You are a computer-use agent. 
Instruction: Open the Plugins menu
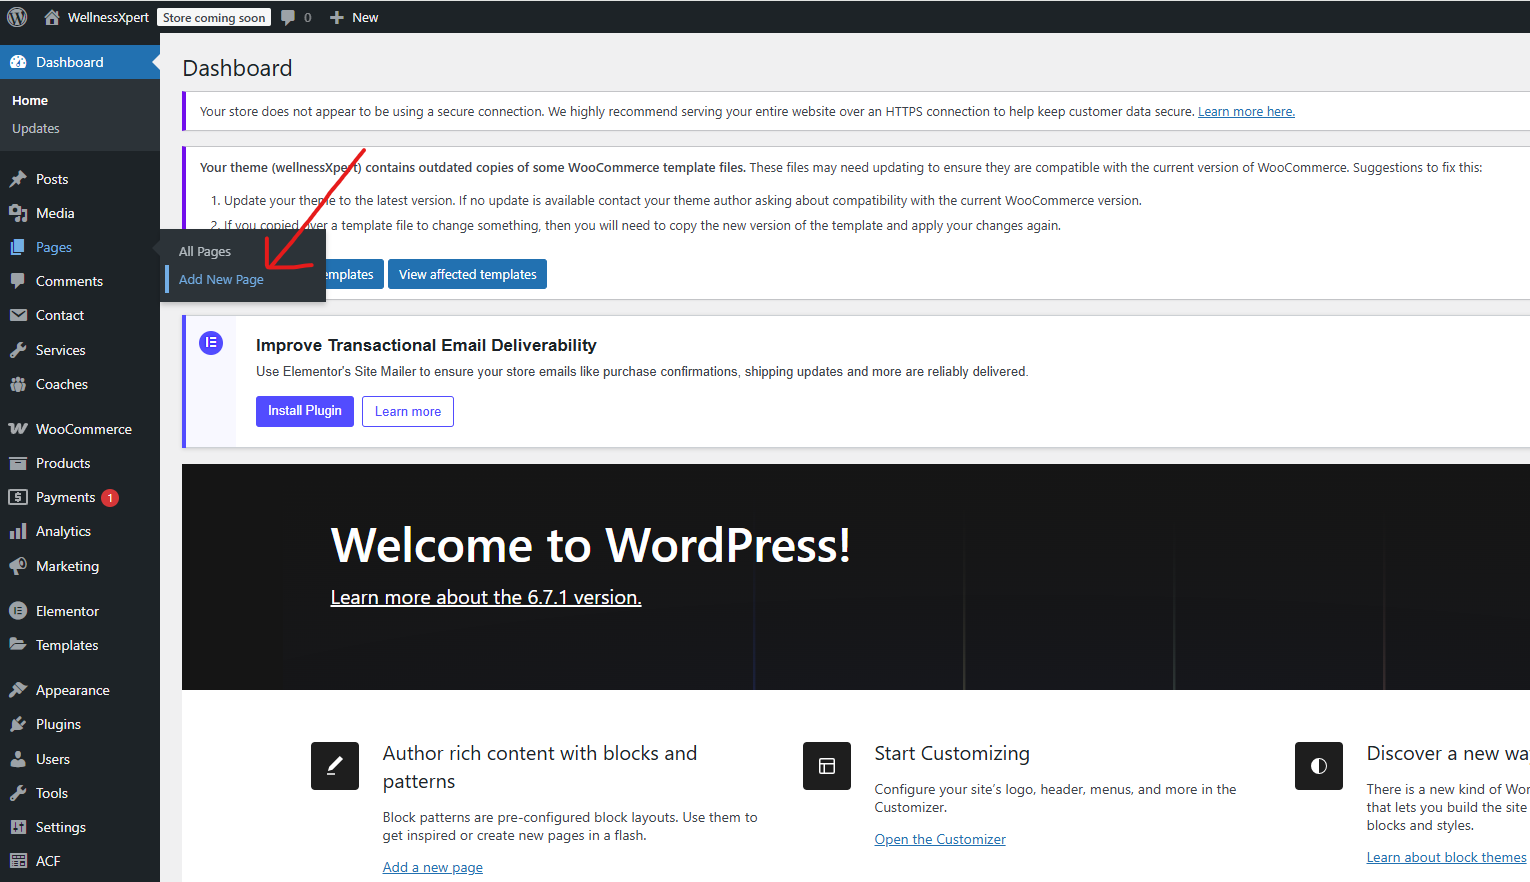80,724
